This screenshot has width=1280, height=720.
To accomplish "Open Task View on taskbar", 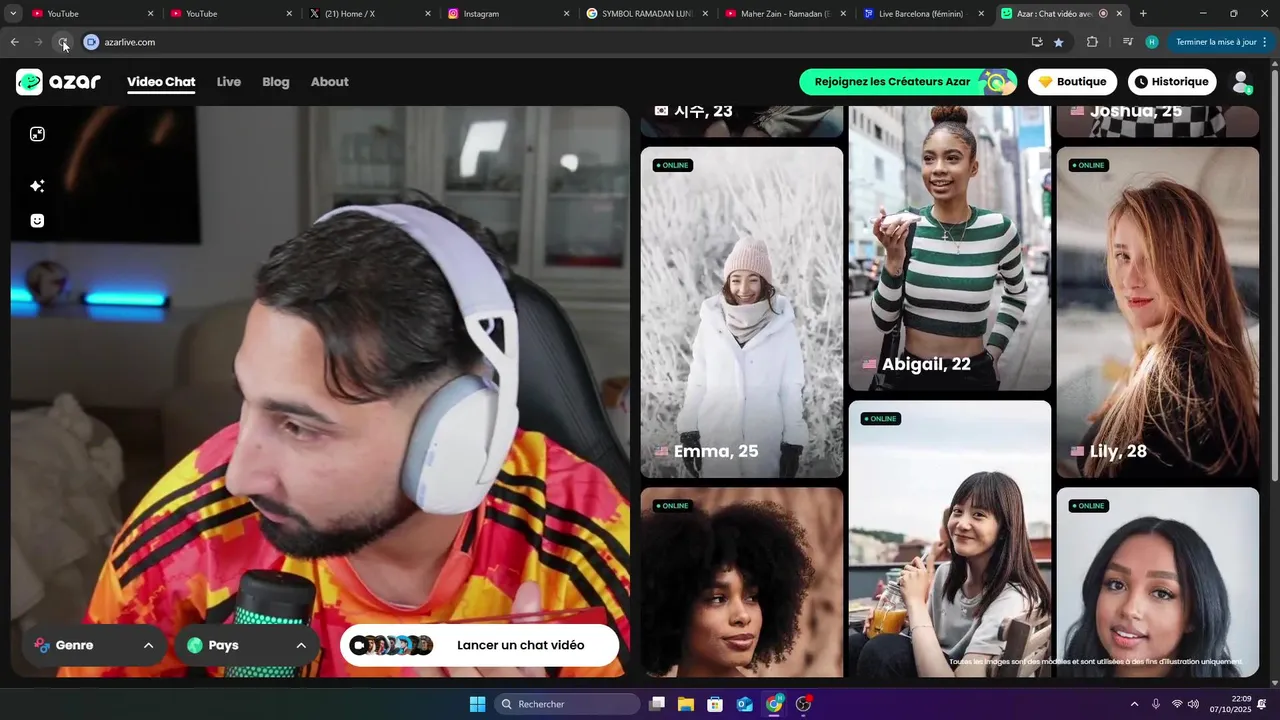I will pos(657,704).
